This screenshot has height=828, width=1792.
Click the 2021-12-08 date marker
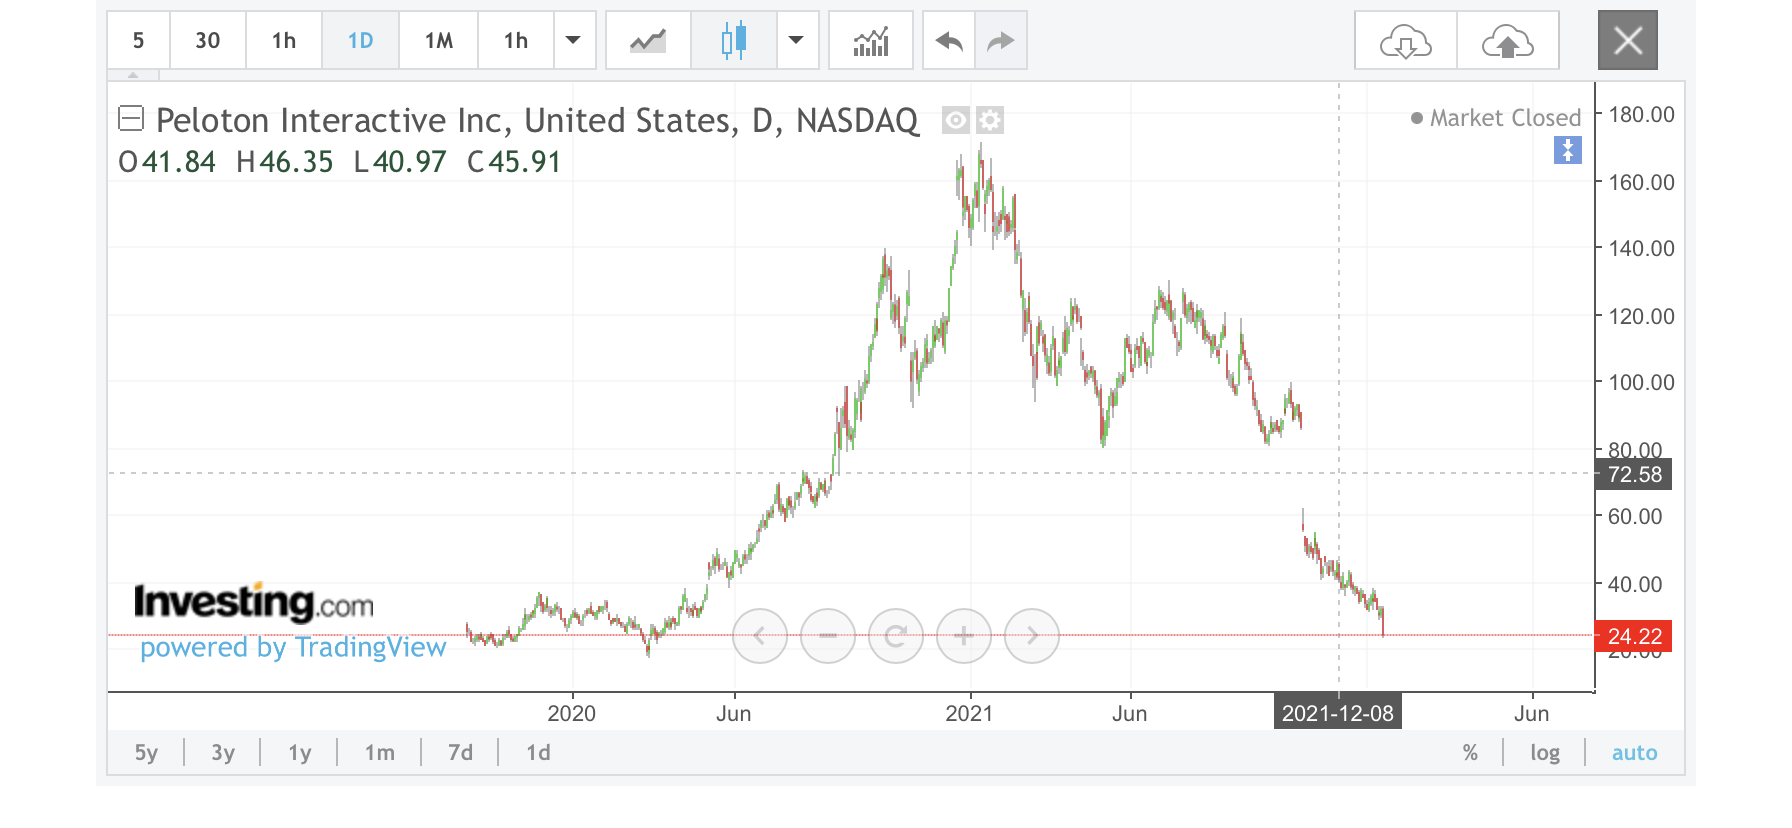point(1338,713)
